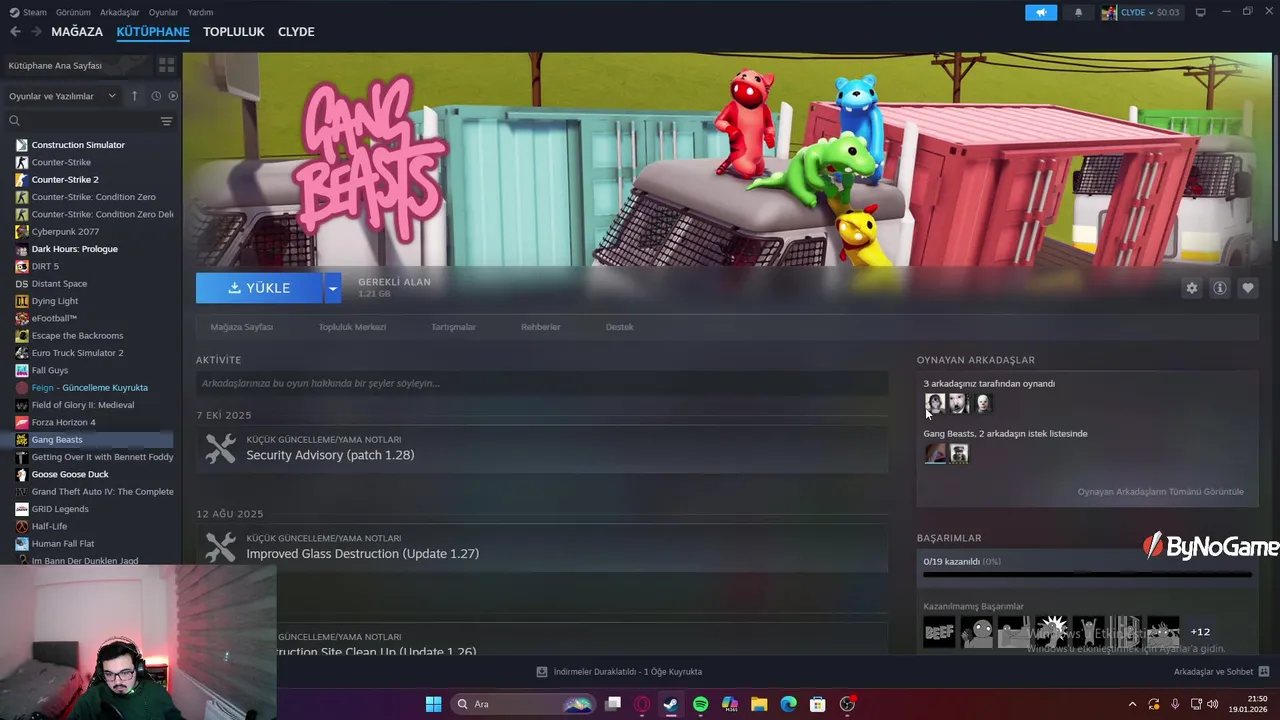The image size is (1280, 720).
Task: Open Arkadaşlar ve Sohbet
Action: tap(1221, 672)
